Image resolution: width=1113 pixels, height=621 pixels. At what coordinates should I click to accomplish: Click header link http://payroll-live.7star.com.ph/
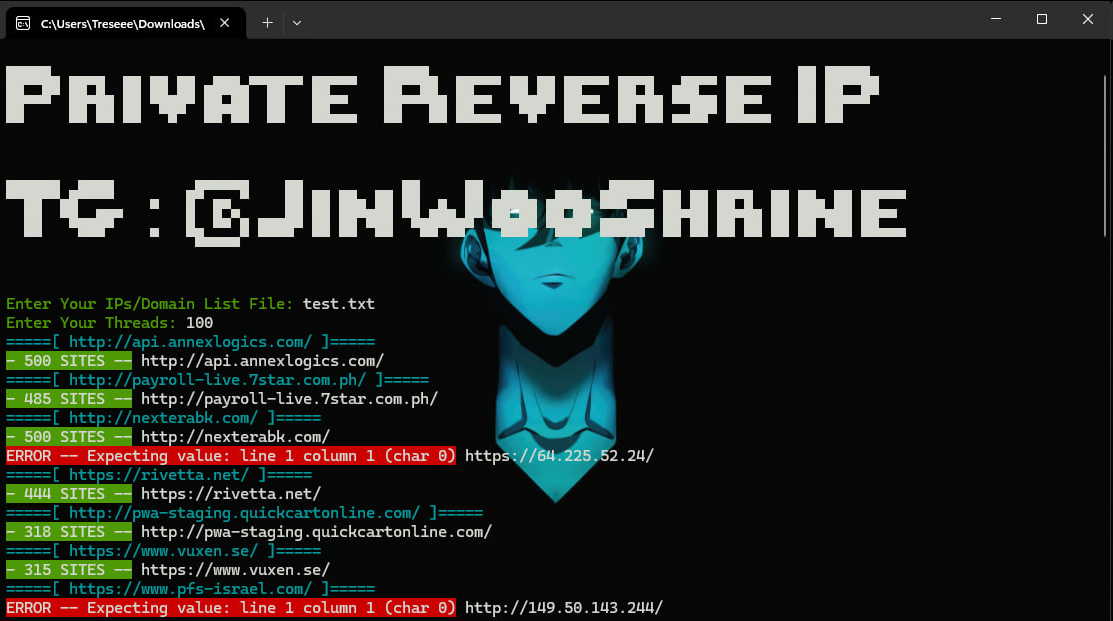pos(217,380)
